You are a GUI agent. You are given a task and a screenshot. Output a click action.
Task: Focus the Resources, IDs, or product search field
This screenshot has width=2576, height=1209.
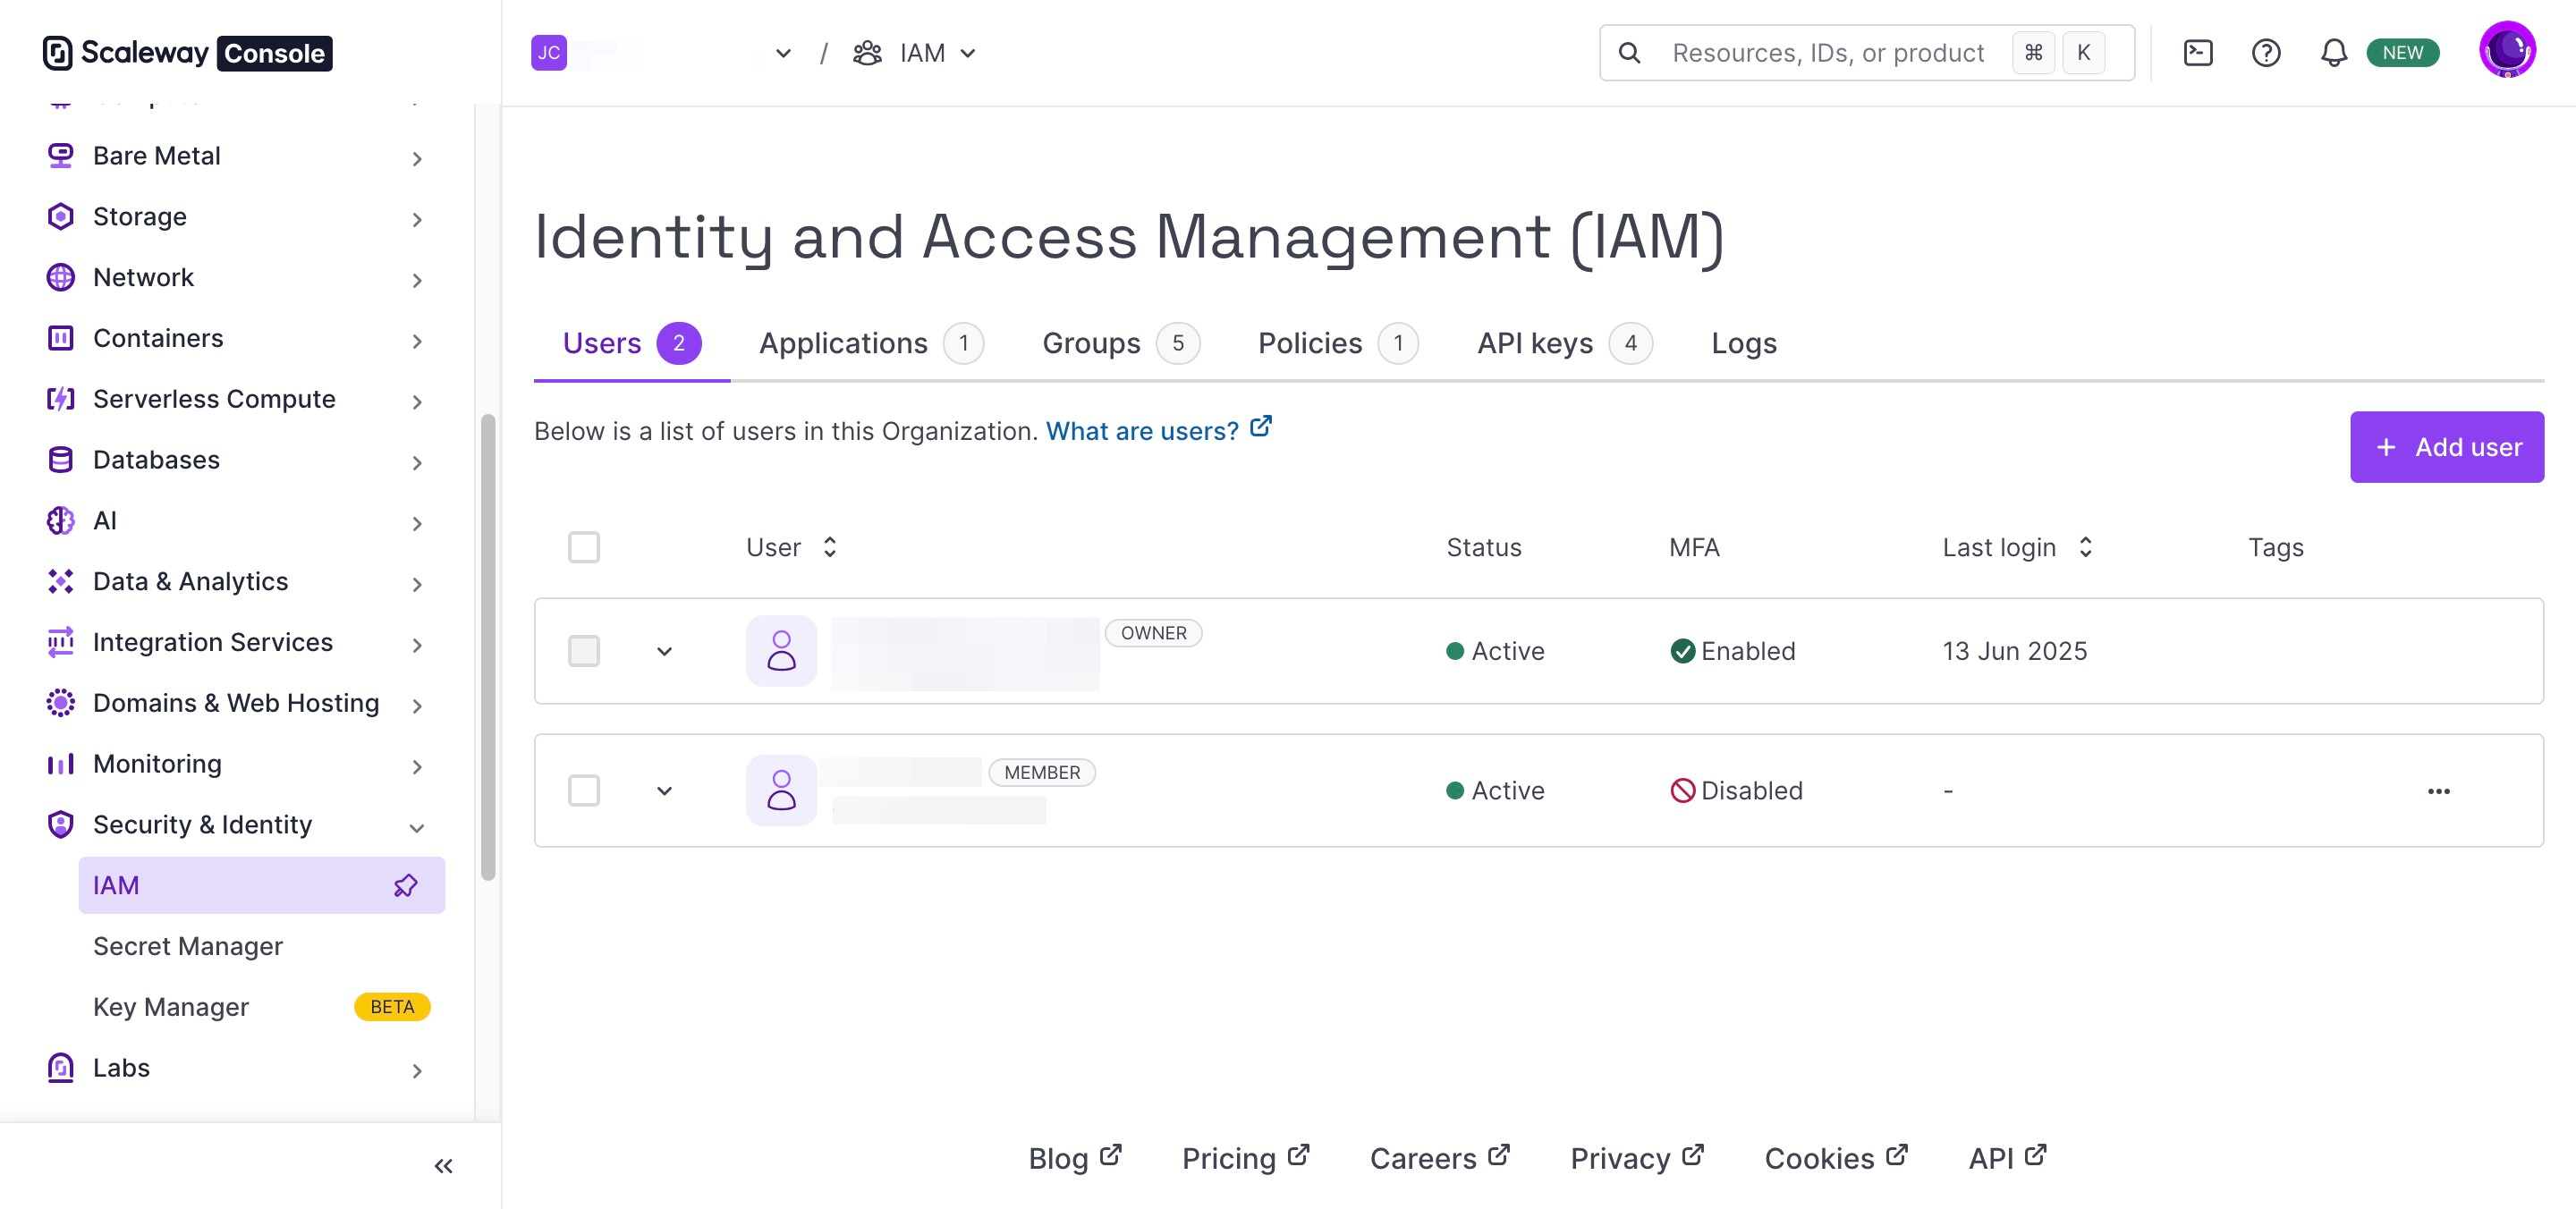(1866, 53)
